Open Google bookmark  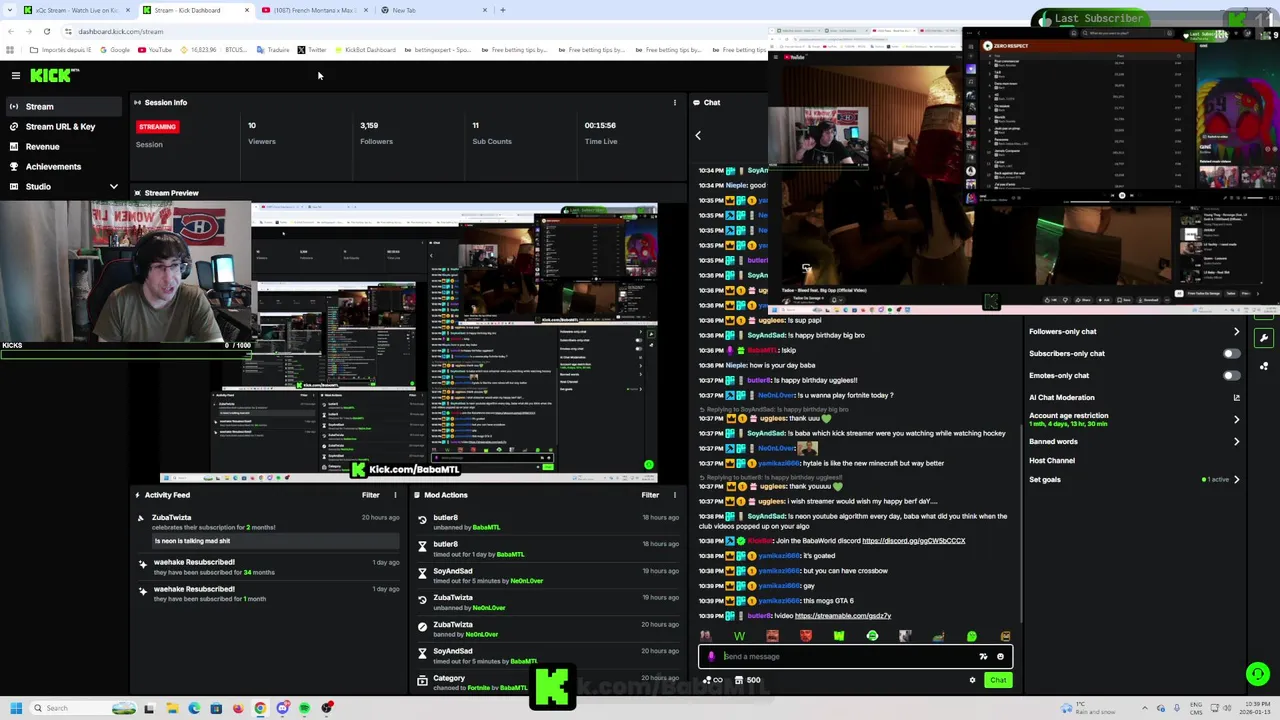coord(115,50)
